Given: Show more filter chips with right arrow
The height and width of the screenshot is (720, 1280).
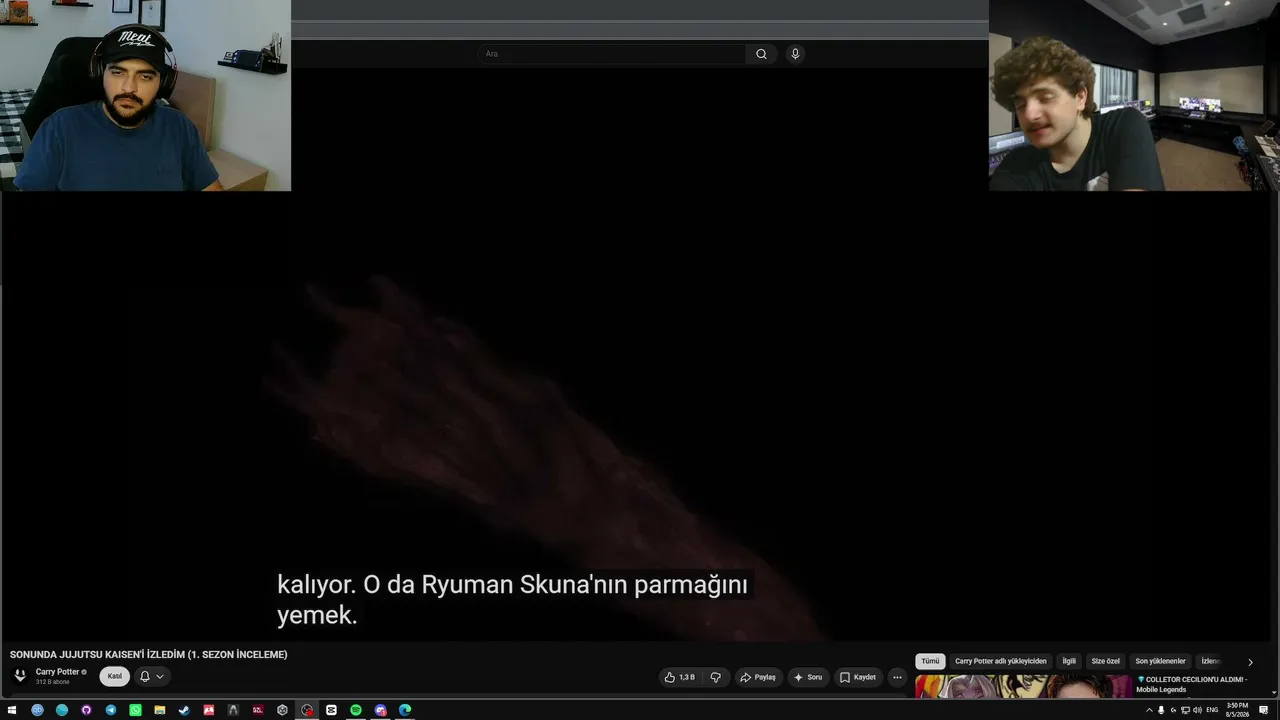Looking at the screenshot, I should tap(1250, 662).
